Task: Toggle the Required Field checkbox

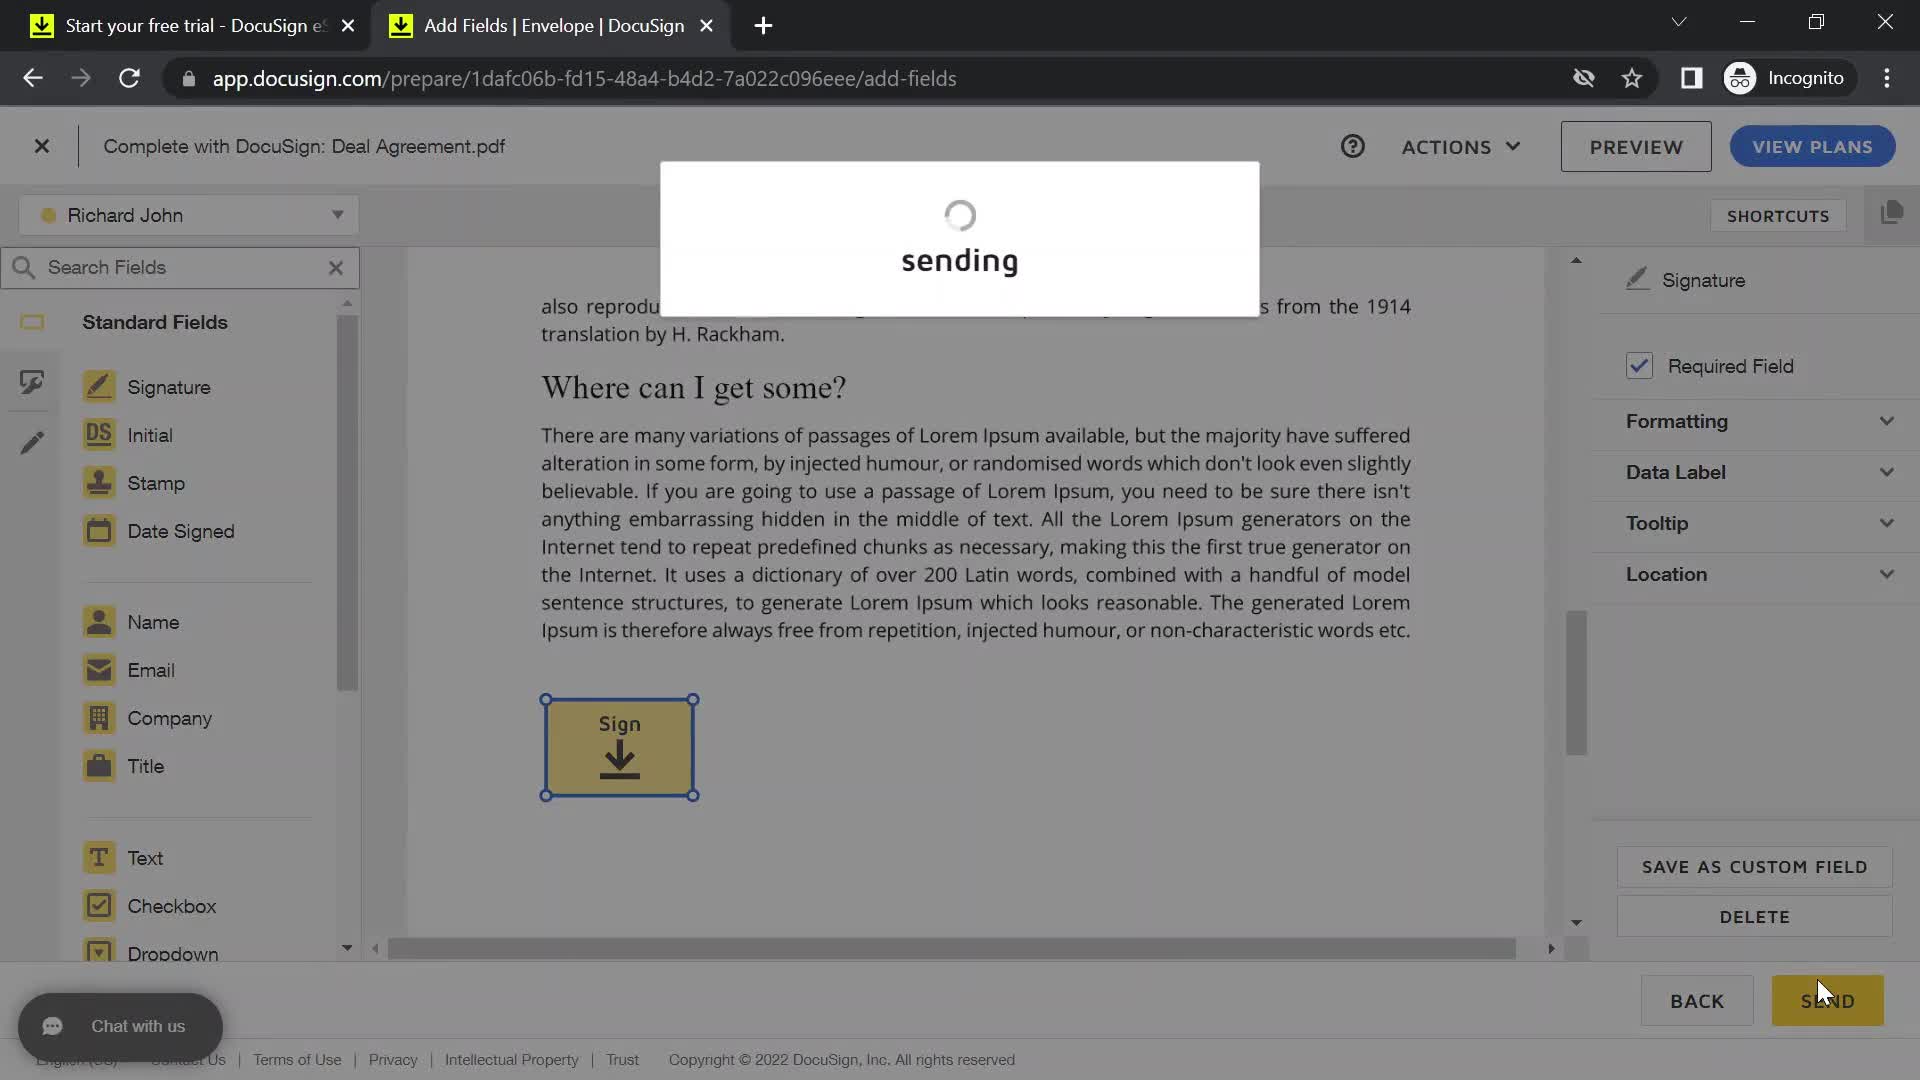Action: [1638, 365]
